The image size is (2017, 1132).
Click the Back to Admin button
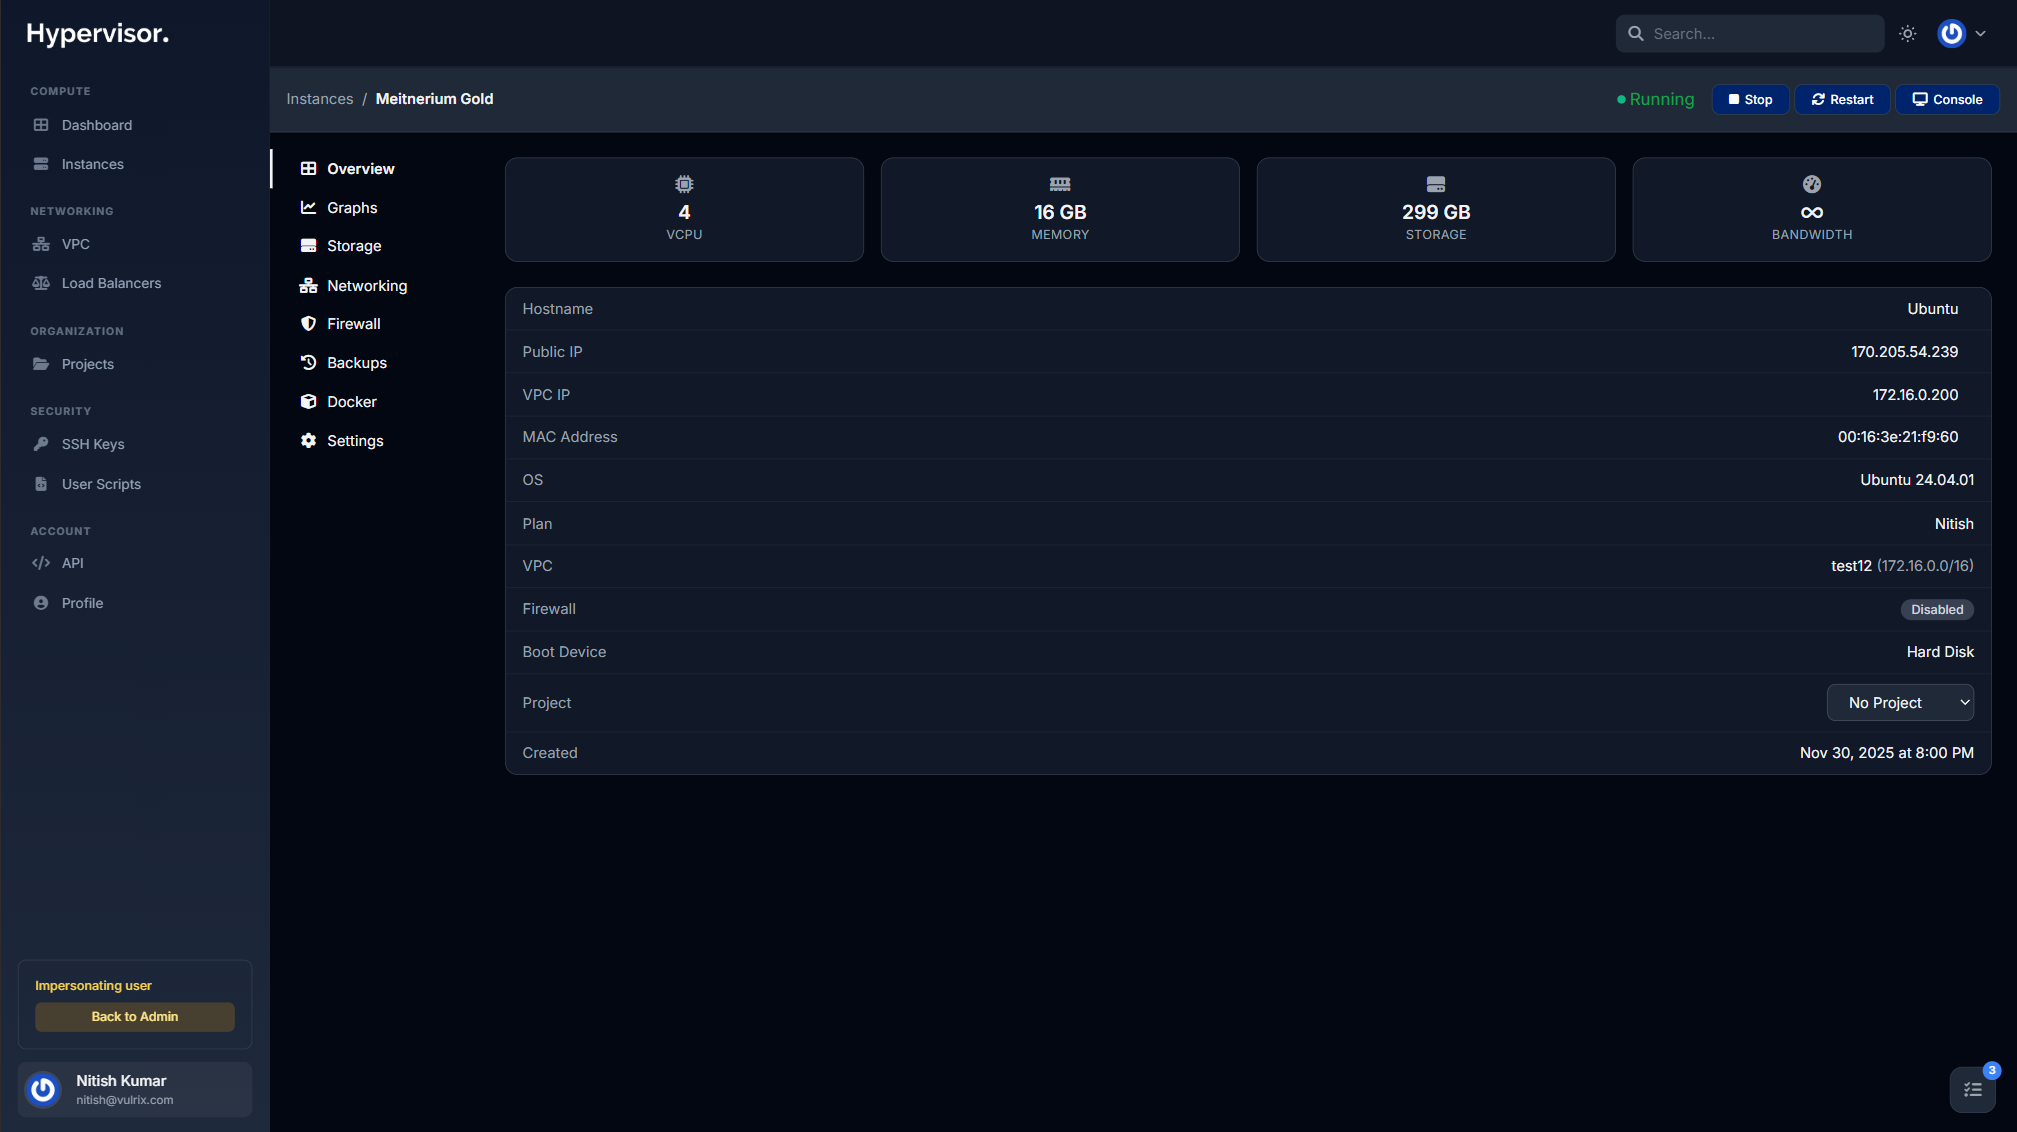click(x=134, y=1016)
